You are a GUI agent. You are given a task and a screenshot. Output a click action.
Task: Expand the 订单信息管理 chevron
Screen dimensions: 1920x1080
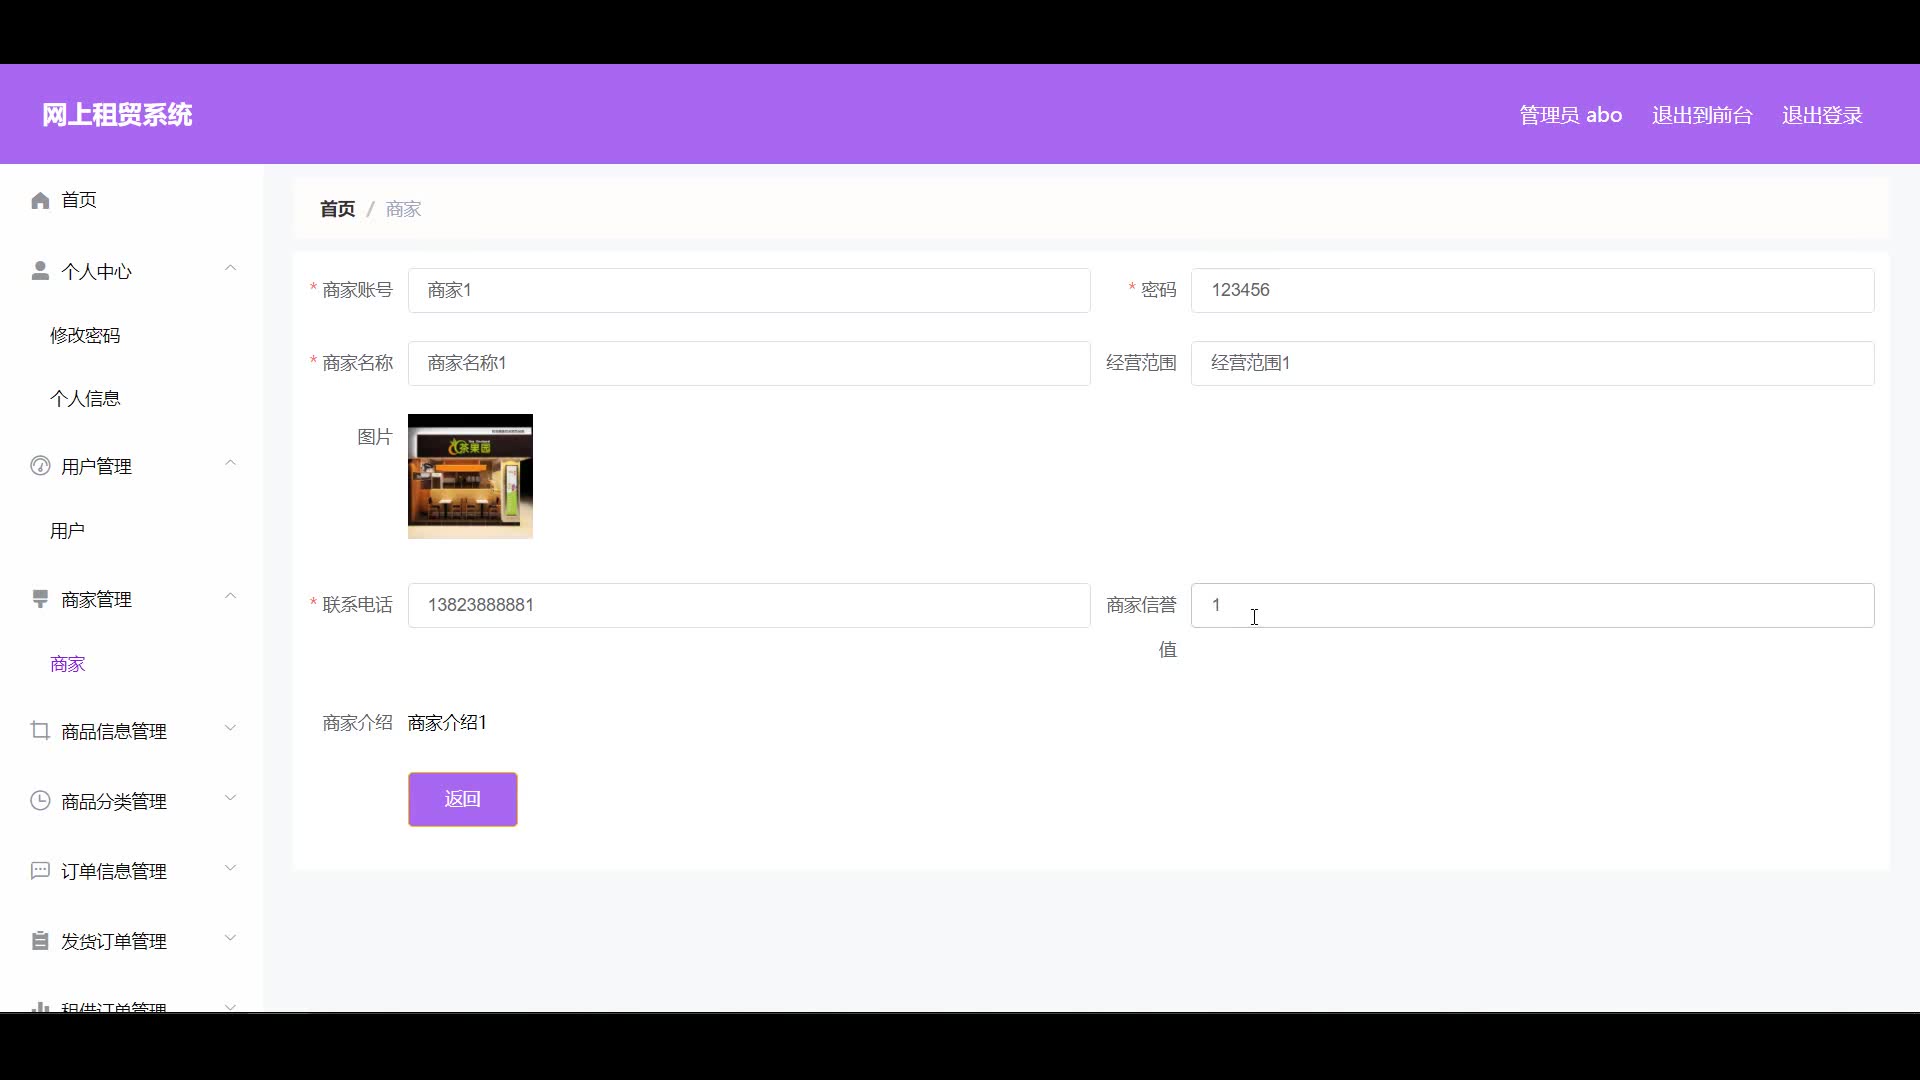click(x=230, y=868)
